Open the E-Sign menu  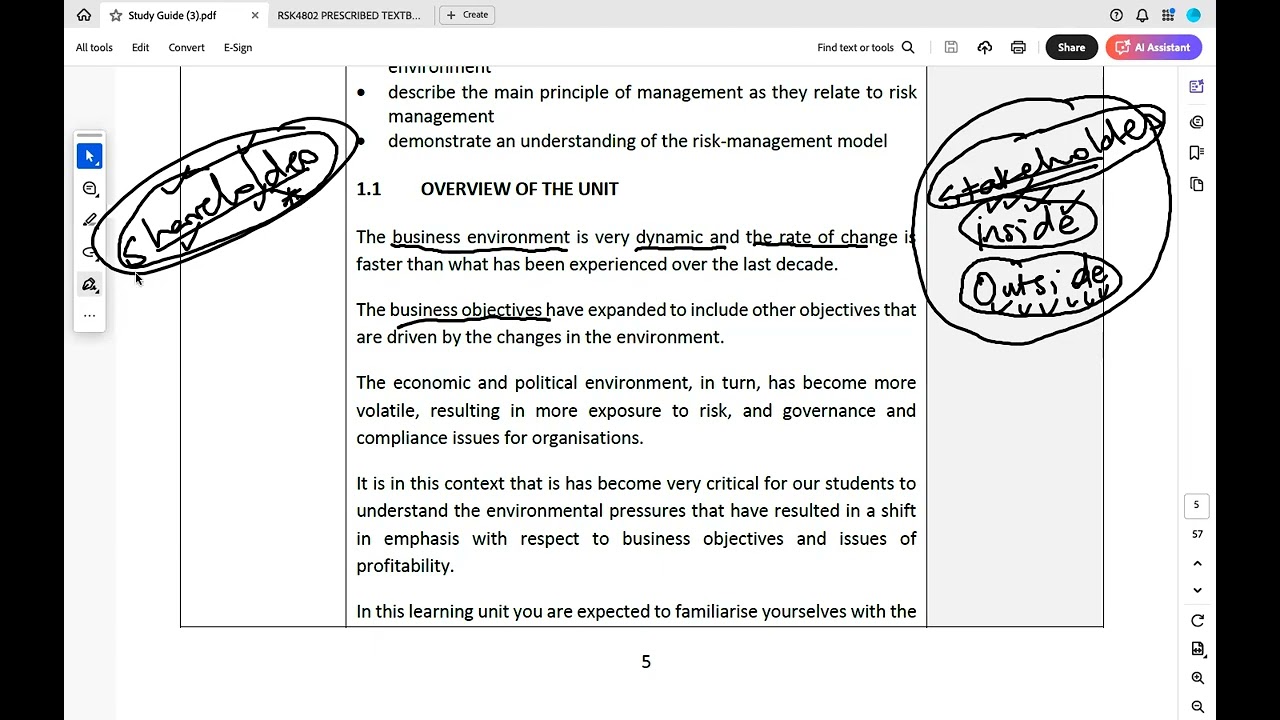click(238, 47)
